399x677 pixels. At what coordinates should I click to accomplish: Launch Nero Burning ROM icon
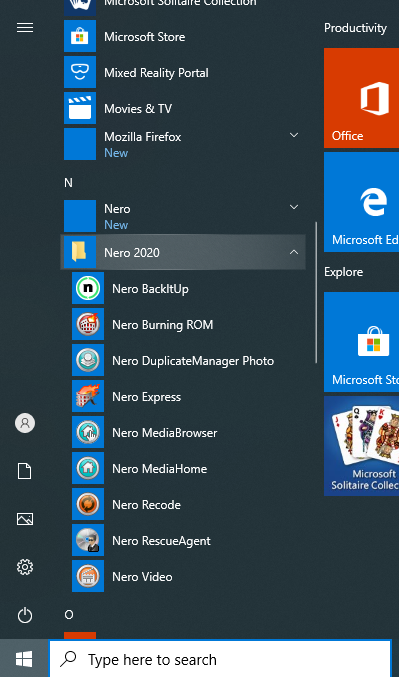pos(88,324)
